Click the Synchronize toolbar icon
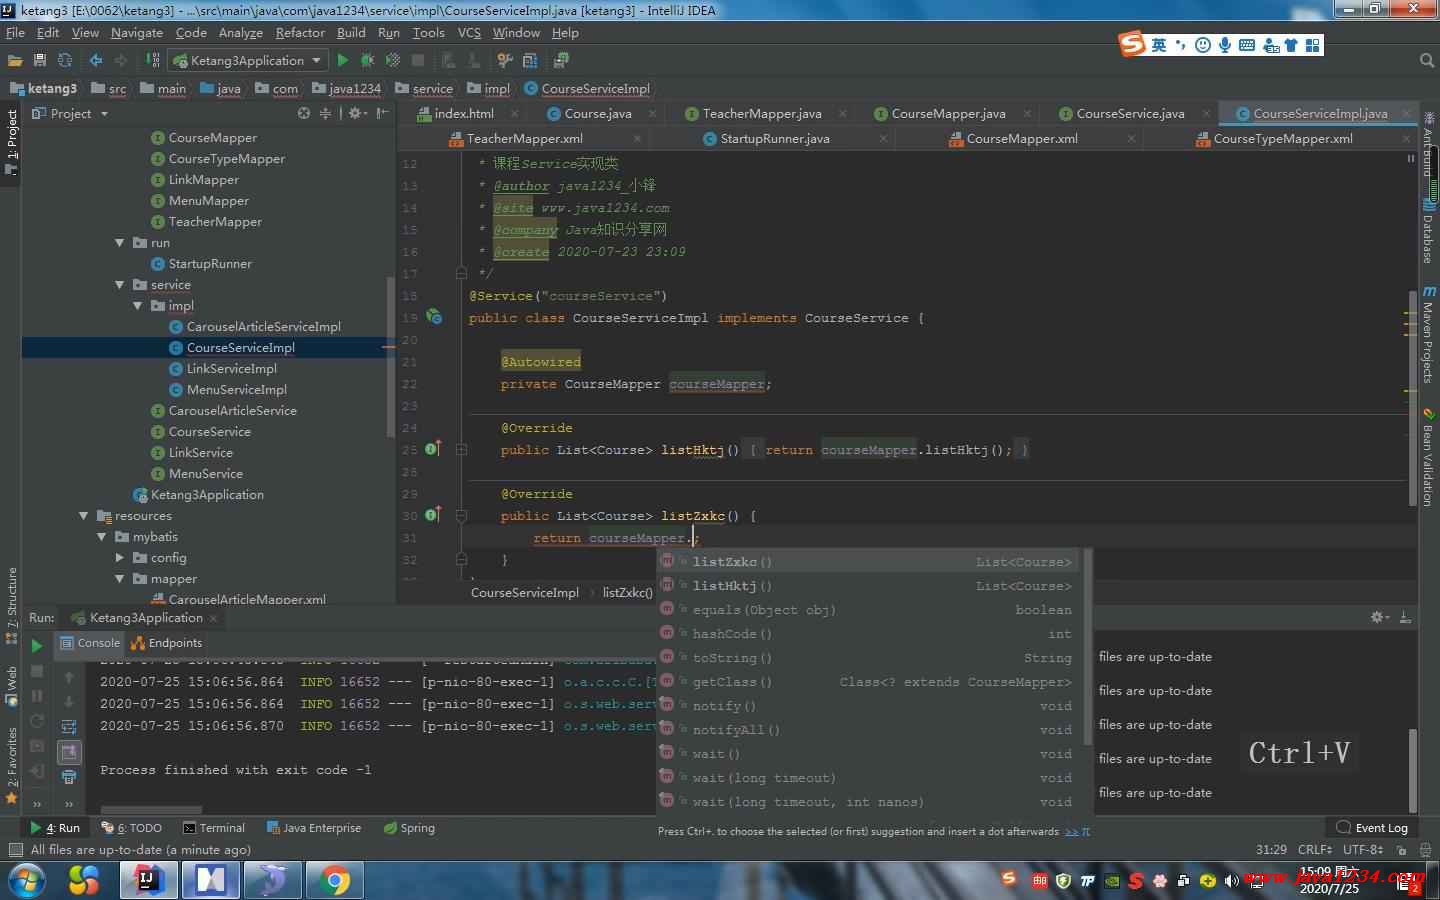Image resolution: width=1440 pixels, height=900 pixels. (x=65, y=60)
